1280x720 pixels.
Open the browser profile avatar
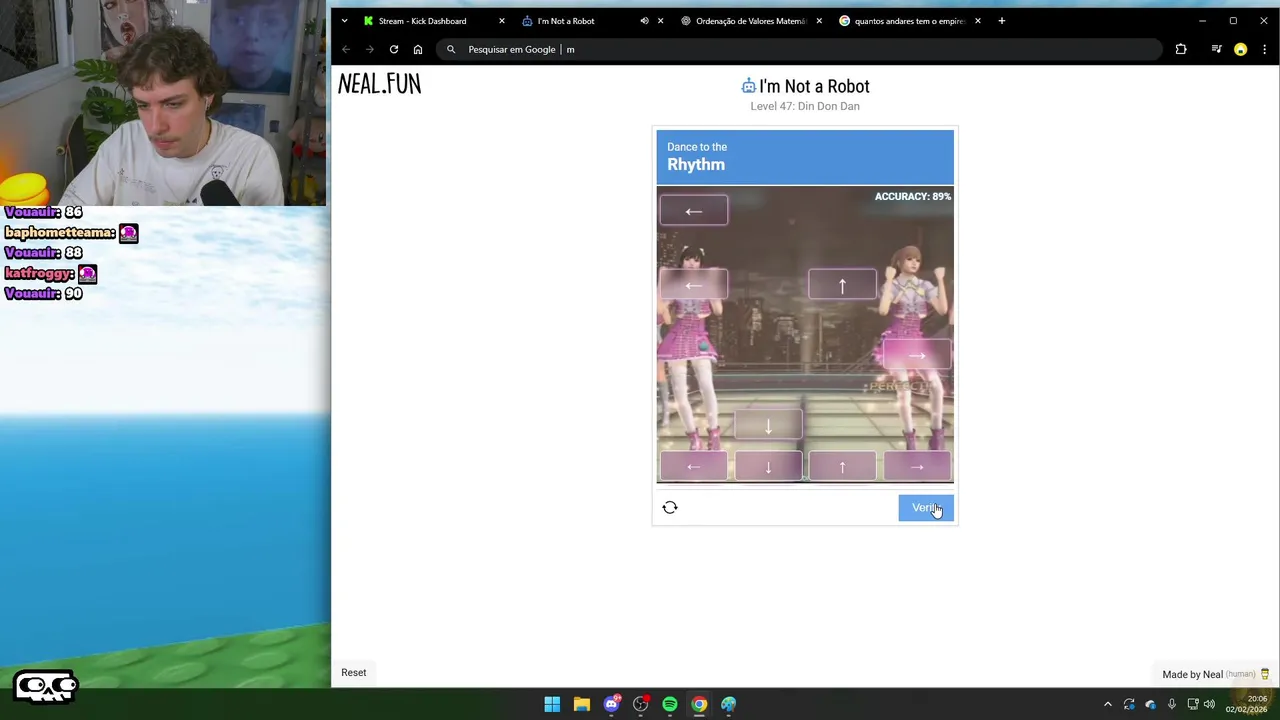coord(1240,49)
